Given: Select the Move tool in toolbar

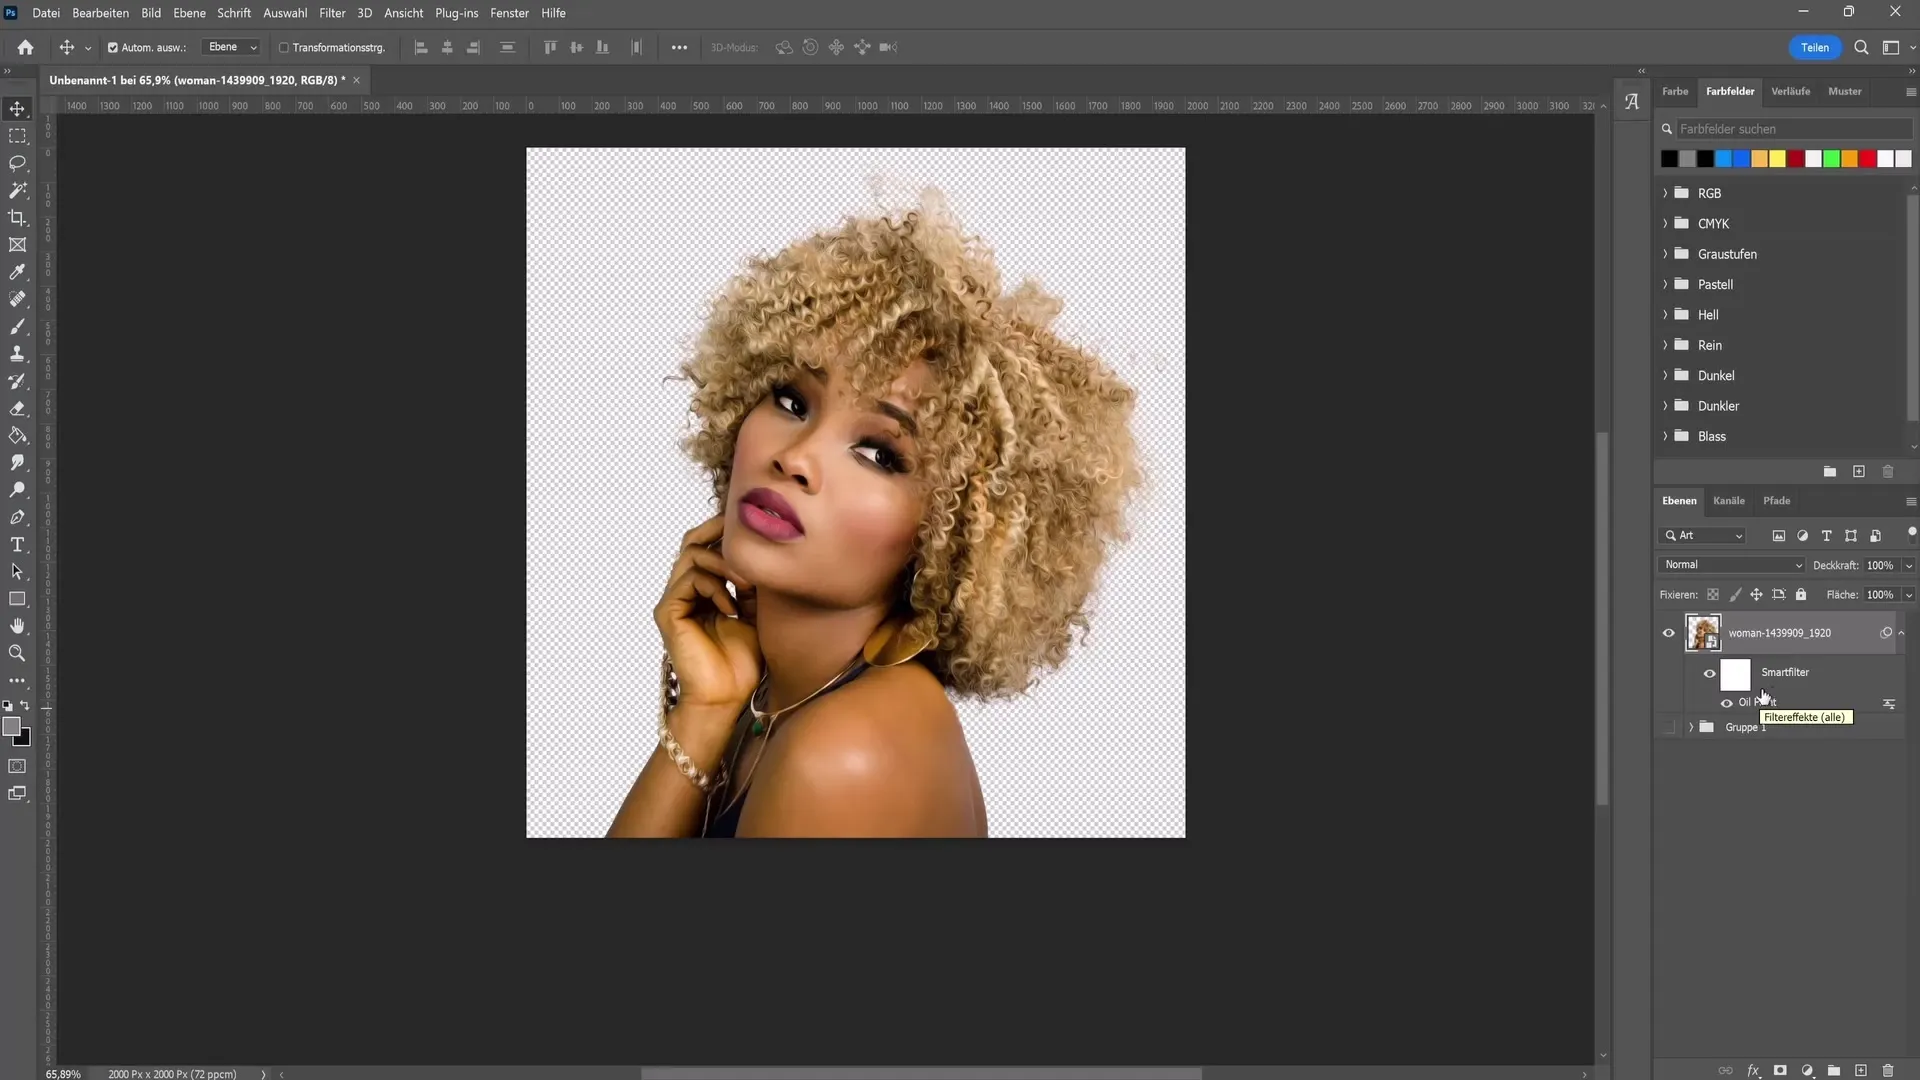Looking at the screenshot, I should click(18, 108).
